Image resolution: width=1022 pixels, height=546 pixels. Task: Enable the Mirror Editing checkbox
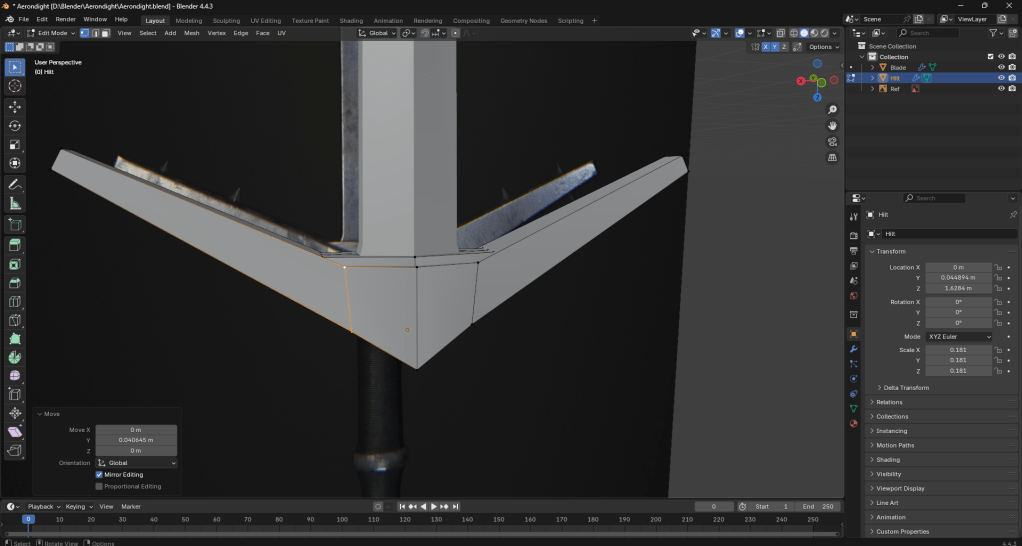click(100, 475)
